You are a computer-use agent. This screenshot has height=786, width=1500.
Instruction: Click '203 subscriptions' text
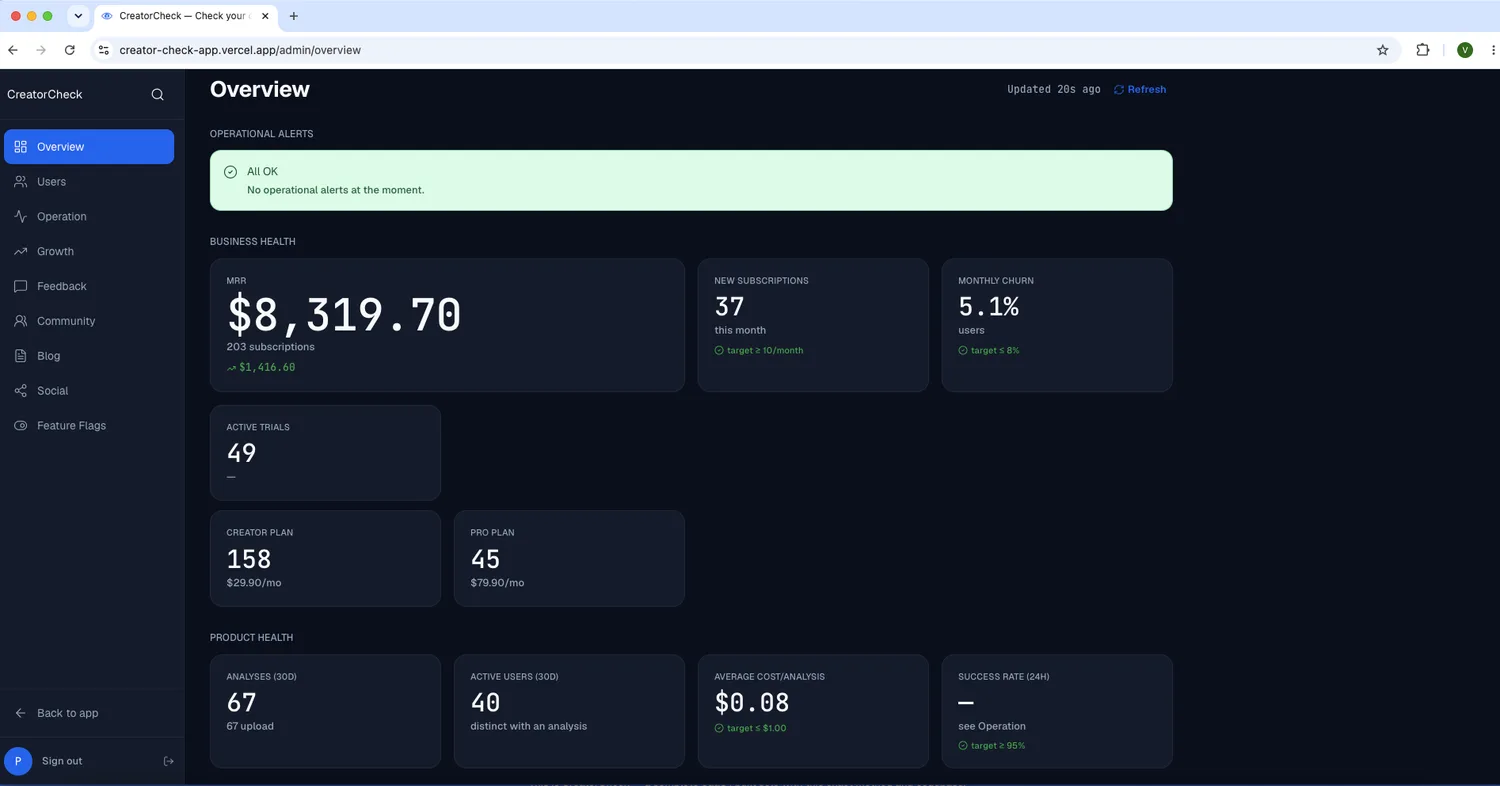pyautogui.click(x=271, y=347)
